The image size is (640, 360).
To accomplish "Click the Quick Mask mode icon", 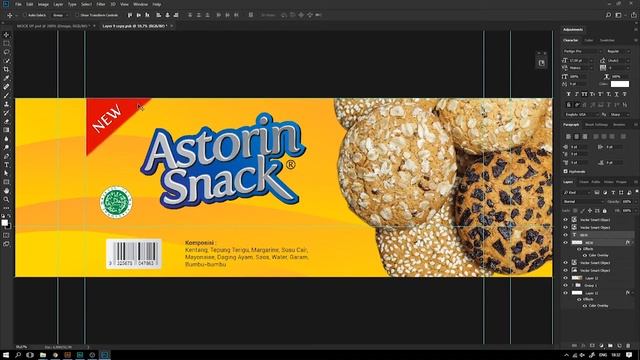I will pos(6,235).
